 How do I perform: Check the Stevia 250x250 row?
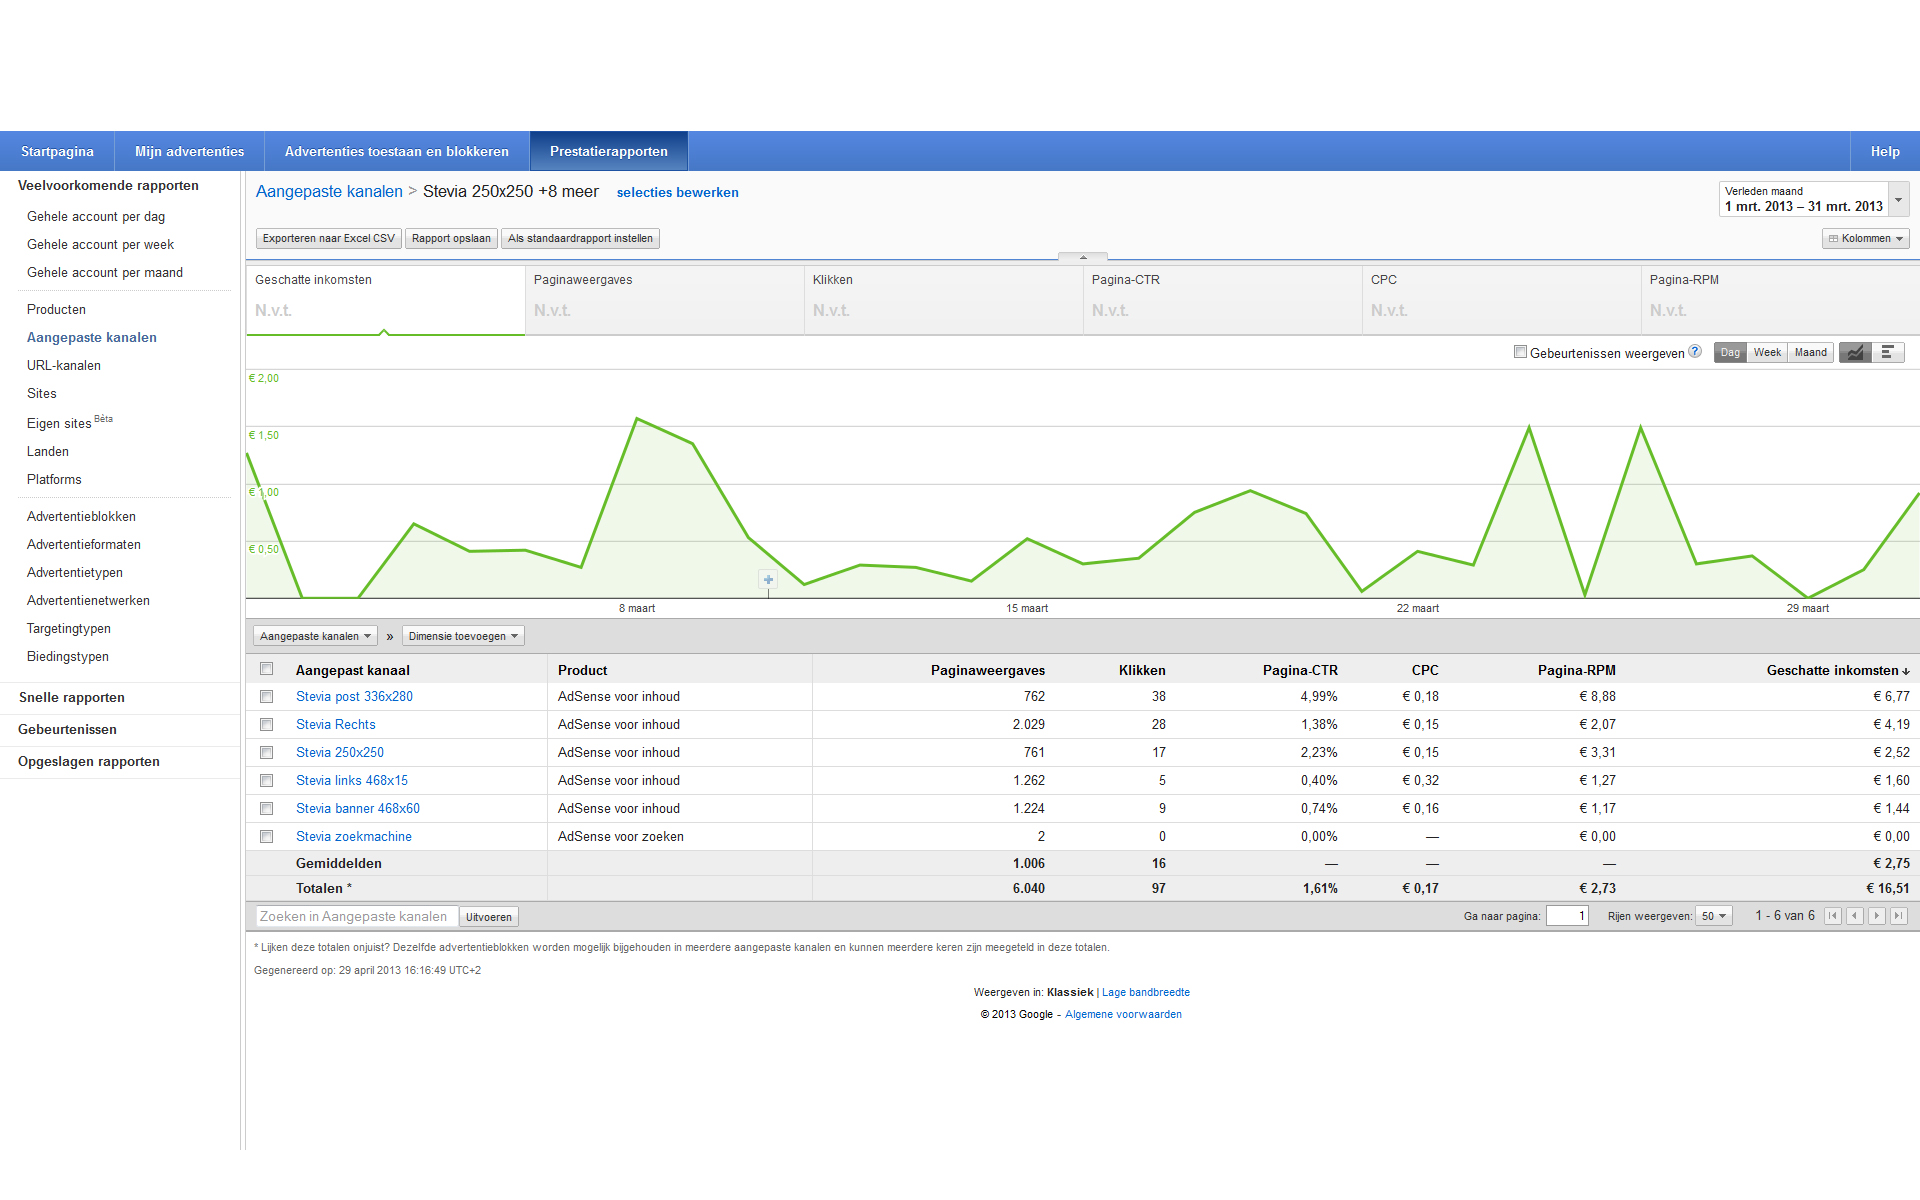coord(266,753)
